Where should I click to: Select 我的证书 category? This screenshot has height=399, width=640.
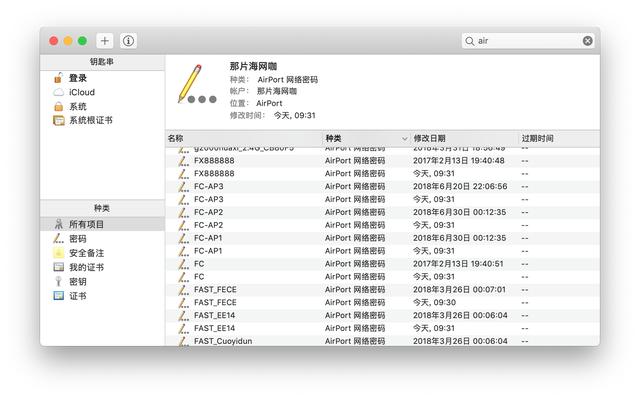(102, 267)
